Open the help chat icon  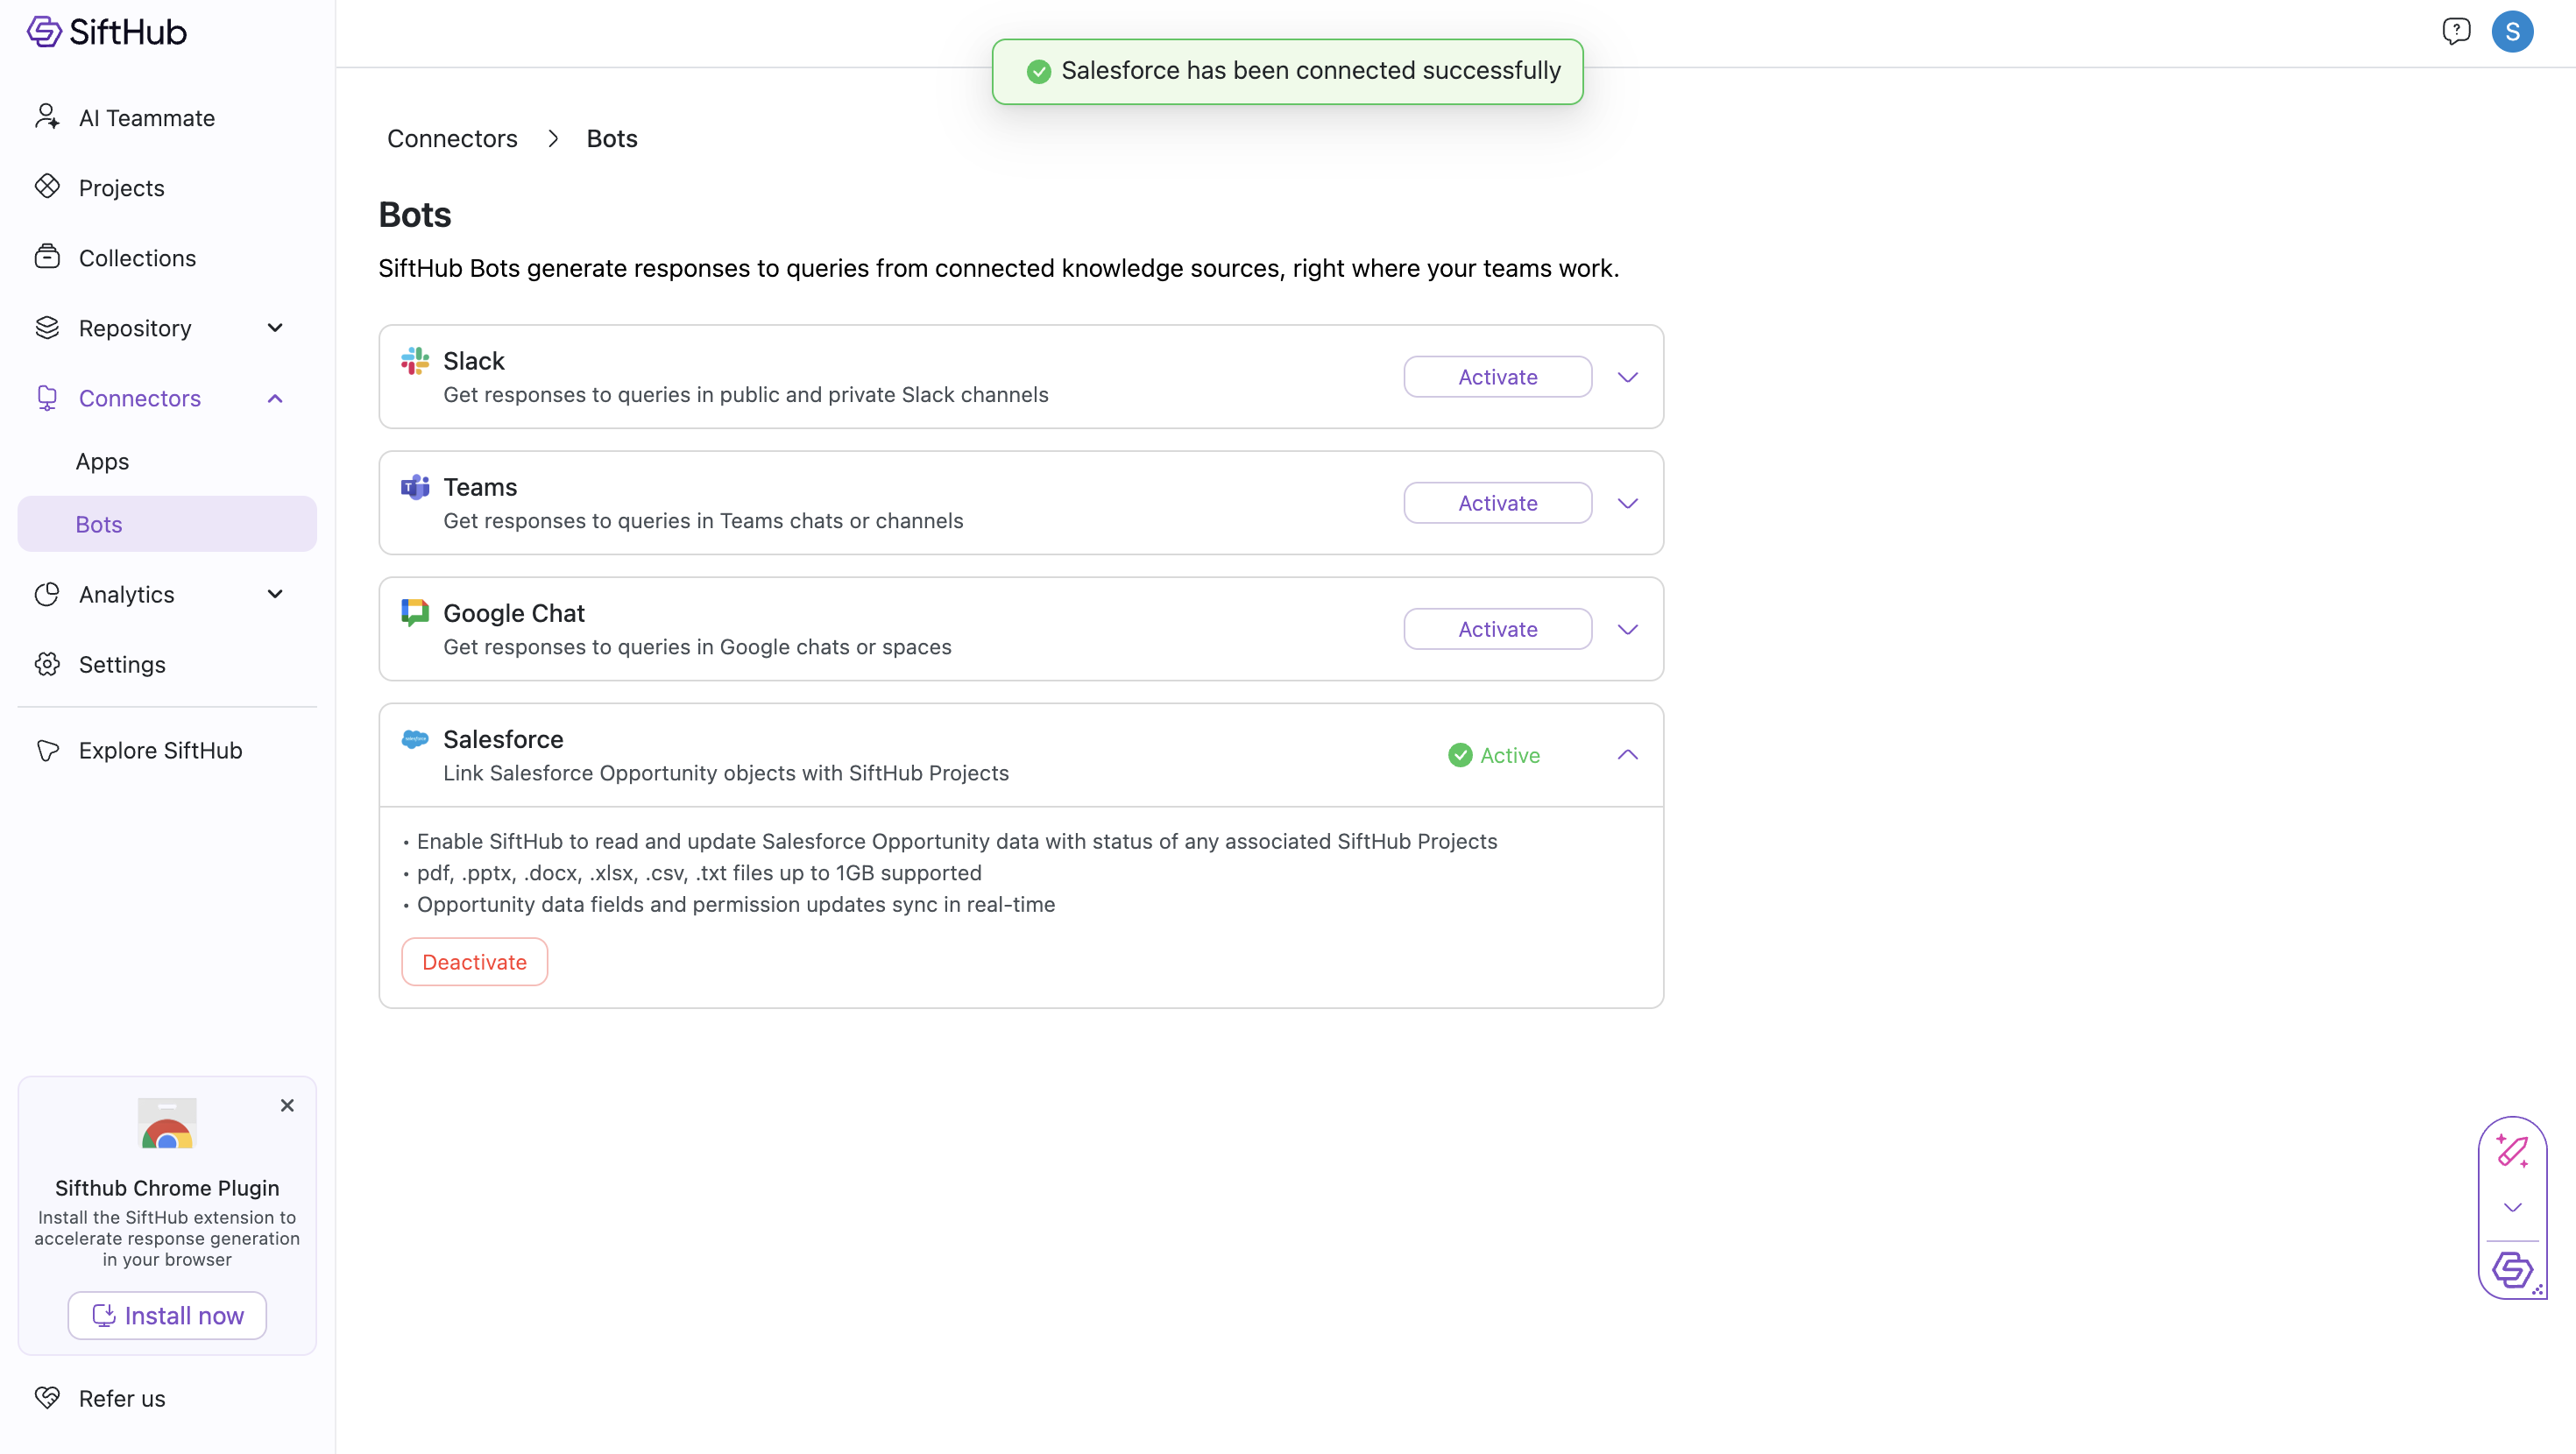pos(2455,31)
